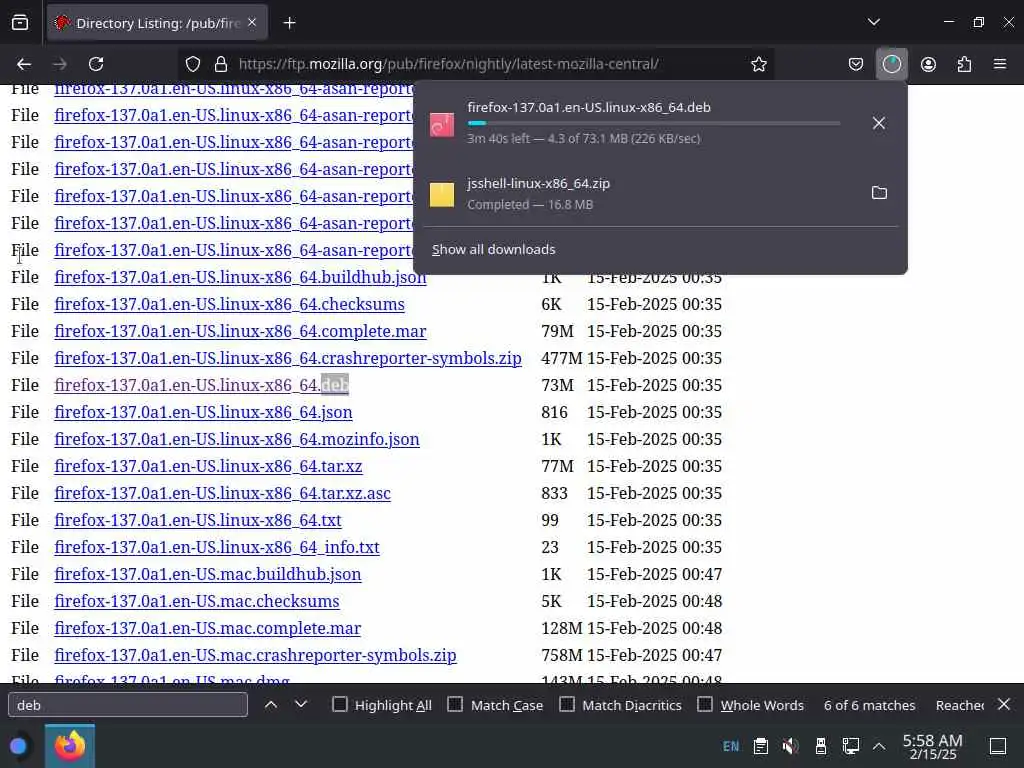
Task: Open the Pocket save icon
Action: click(x=856, y=64)
